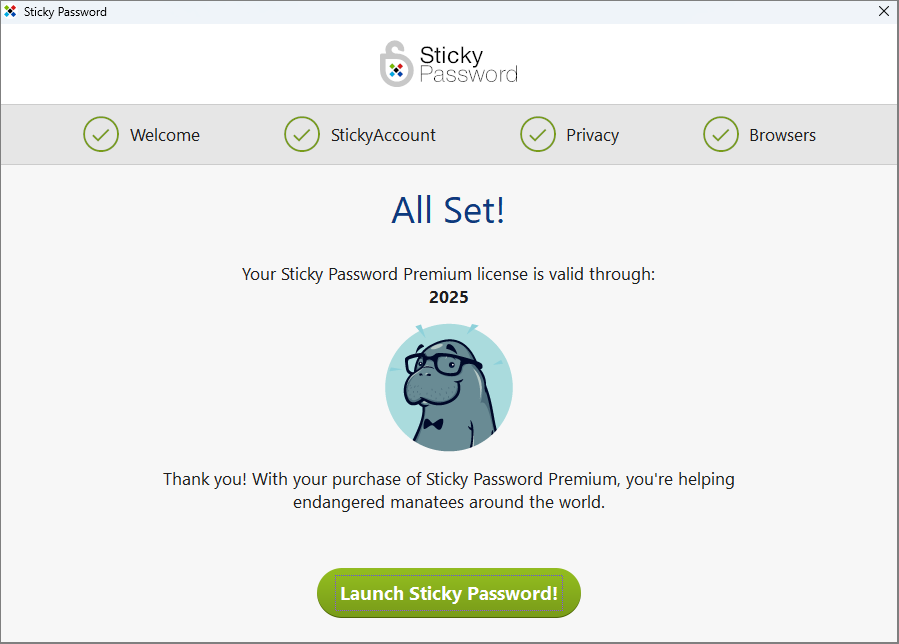Click the StickyAccount completion checkmark

(302, 134)
